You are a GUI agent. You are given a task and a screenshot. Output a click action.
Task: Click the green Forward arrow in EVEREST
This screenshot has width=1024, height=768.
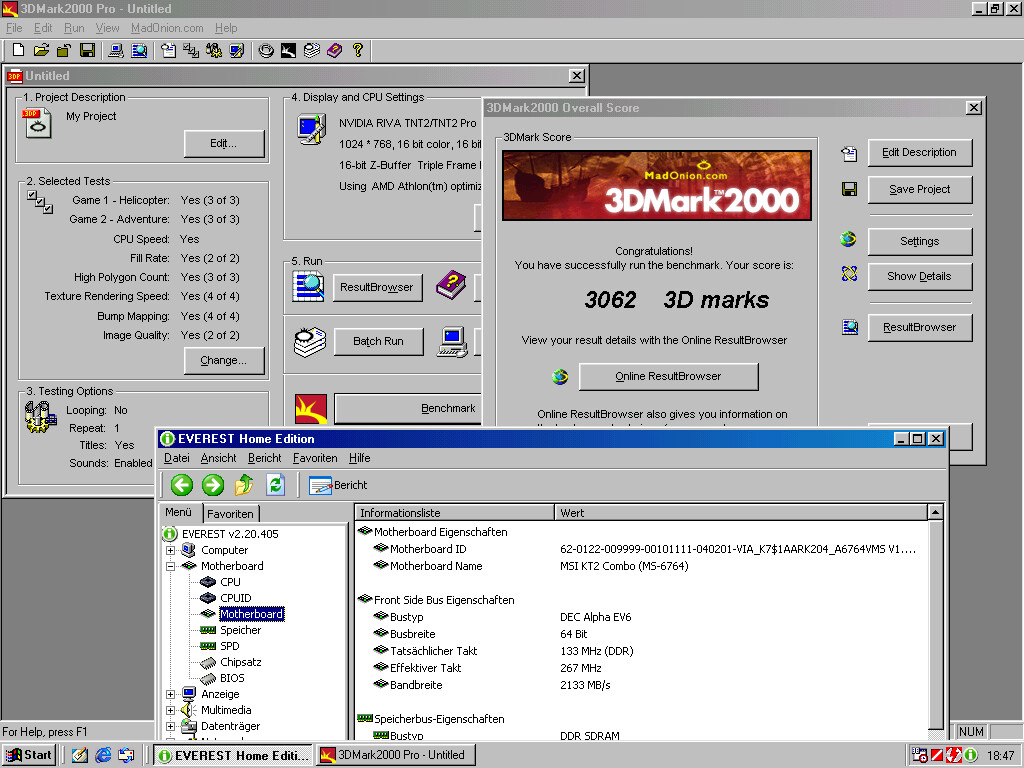[212, 485]
